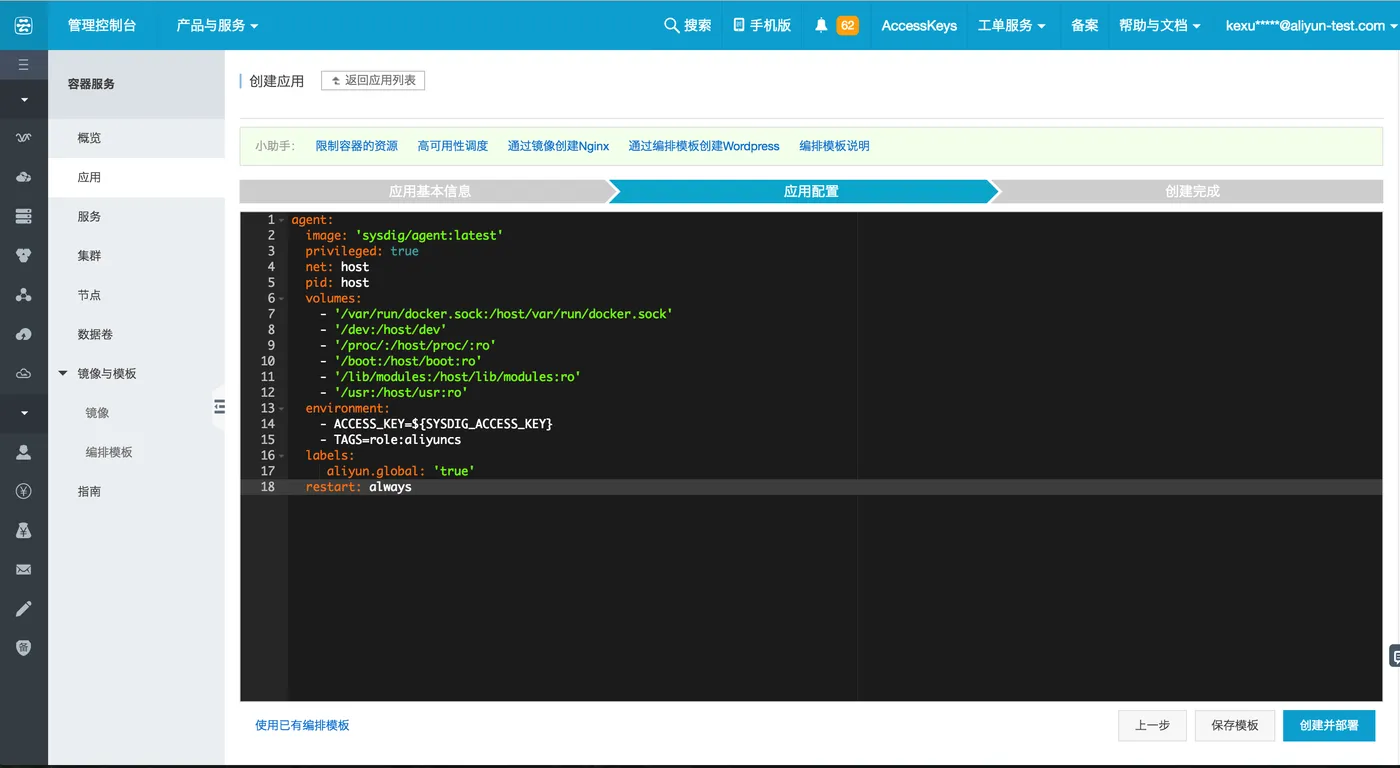Open the pencil edit icon in rail

pos(24,609)
